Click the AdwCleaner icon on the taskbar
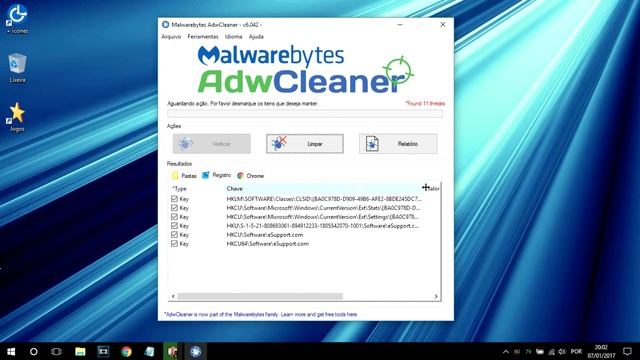This screenshot has height=360, width=640. (196, 351)
